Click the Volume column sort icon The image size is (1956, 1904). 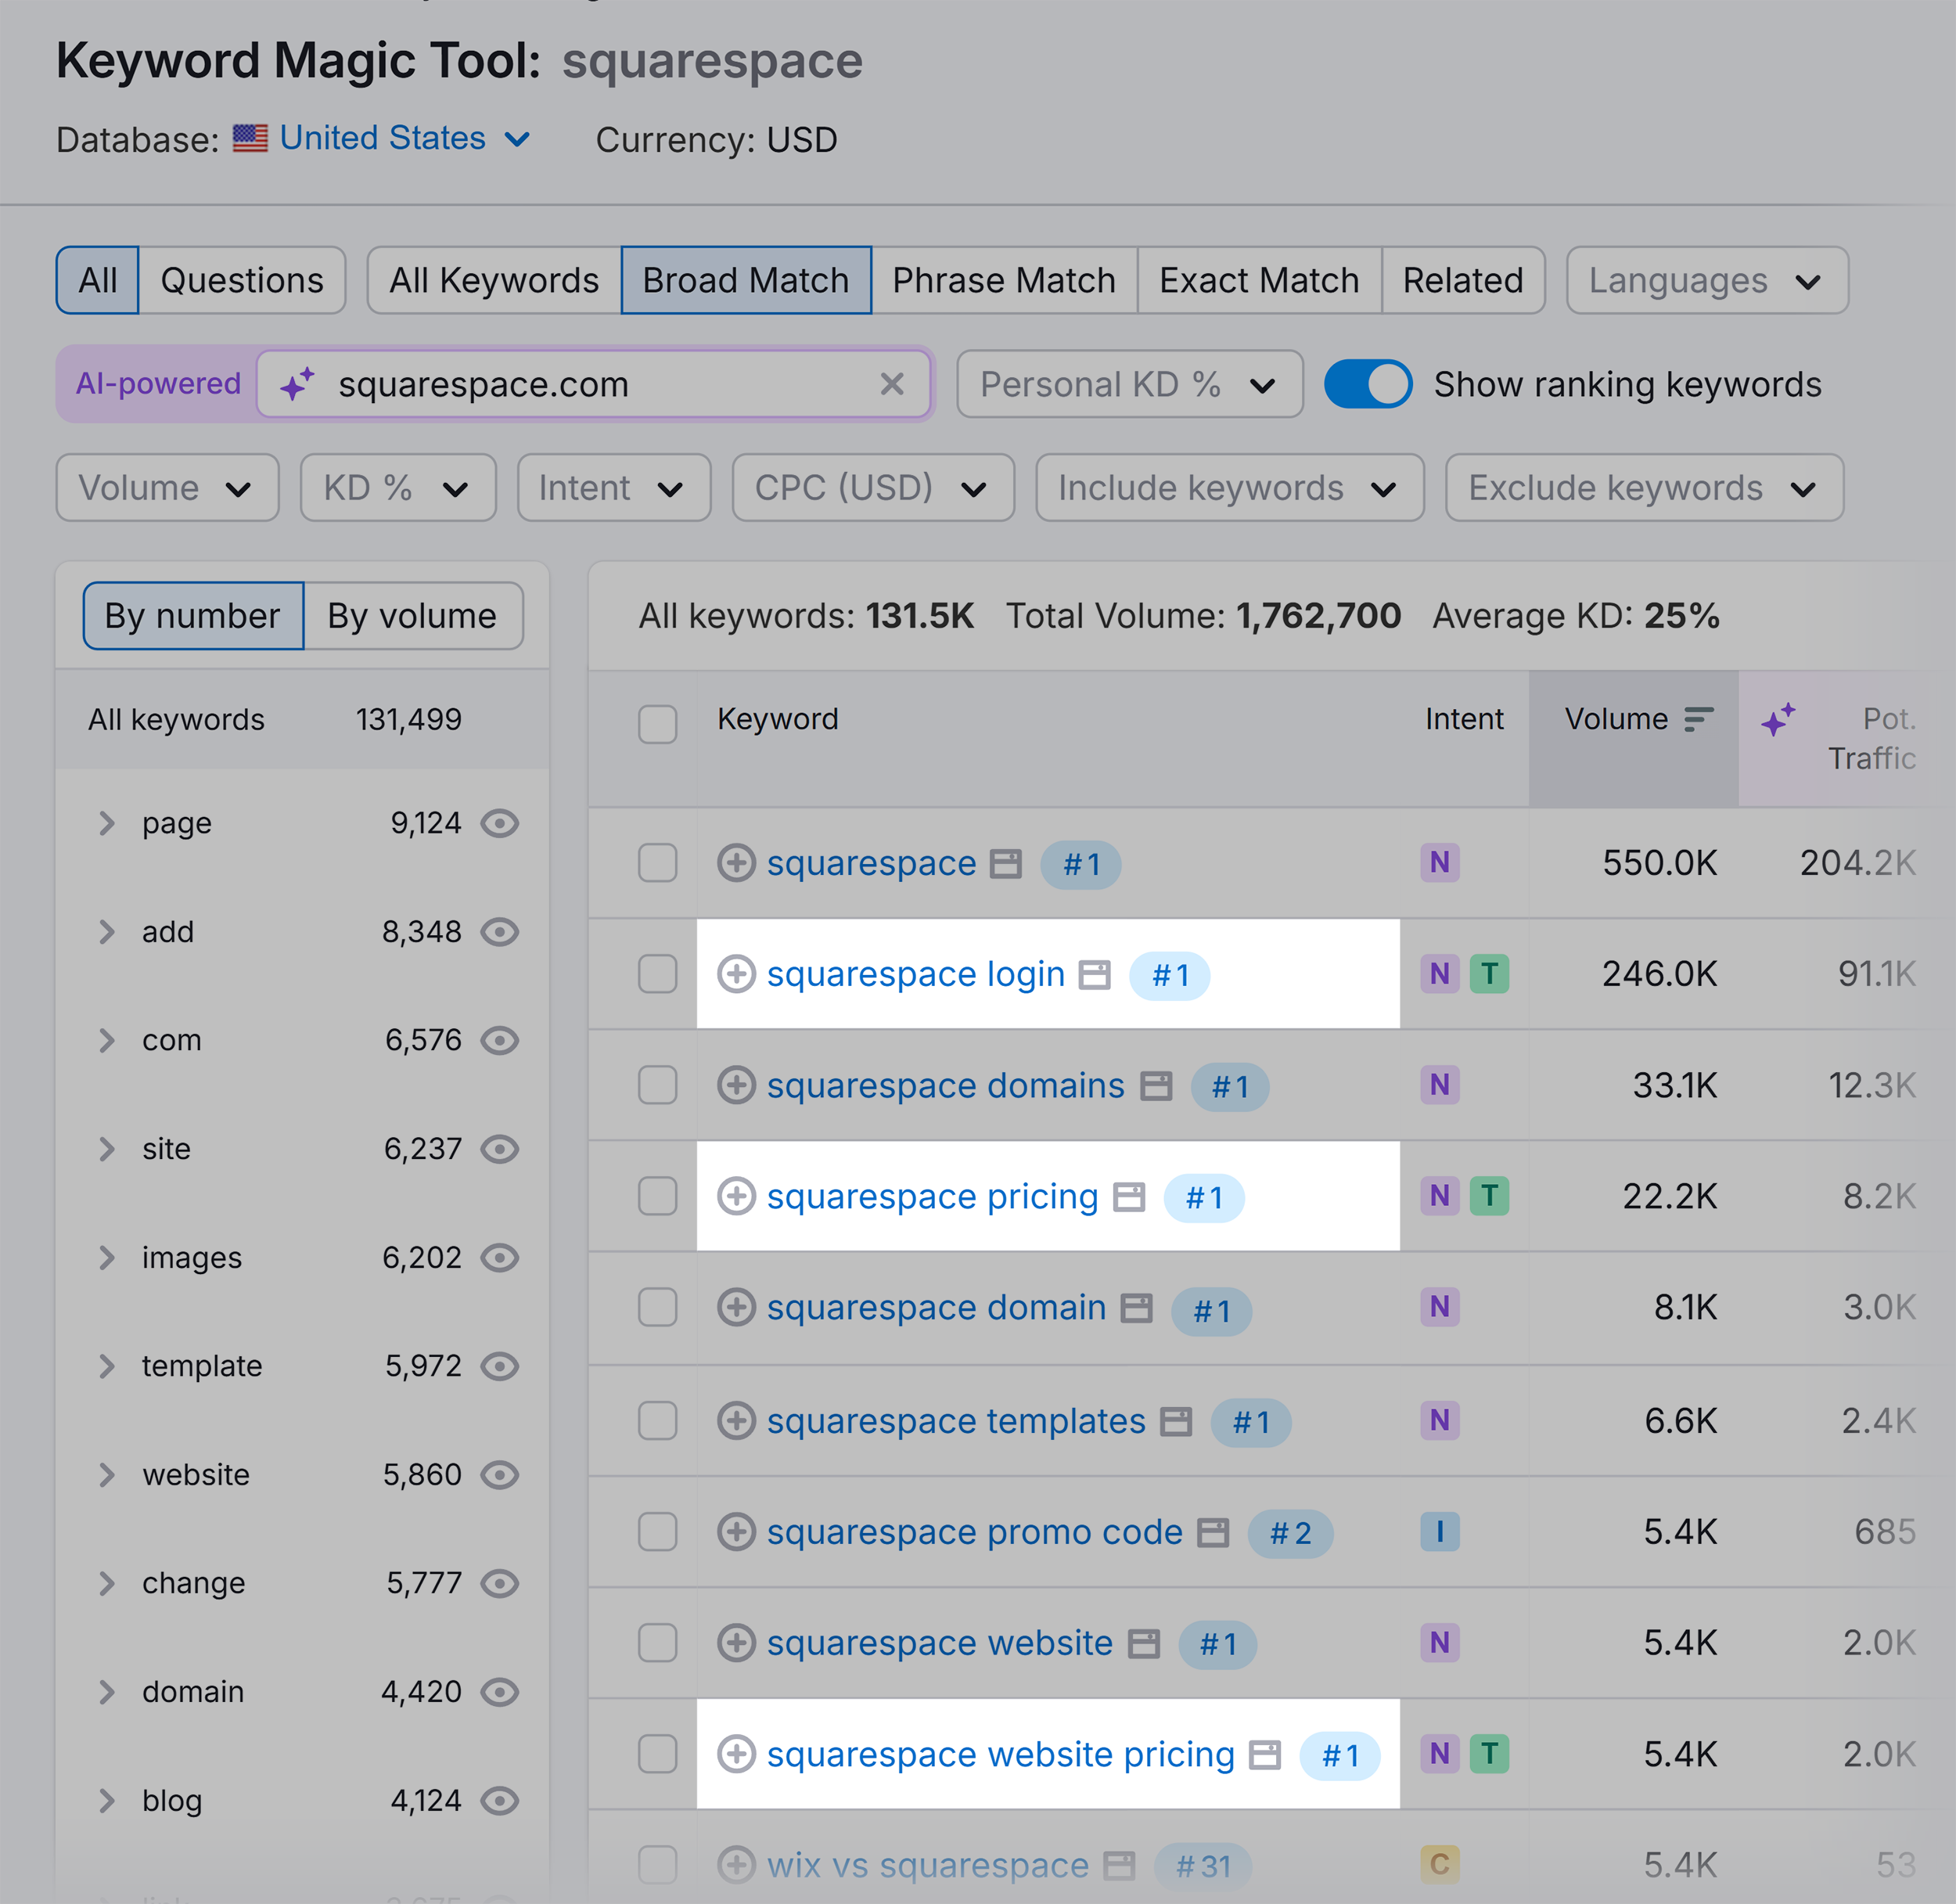click(x=1698, y=719)
